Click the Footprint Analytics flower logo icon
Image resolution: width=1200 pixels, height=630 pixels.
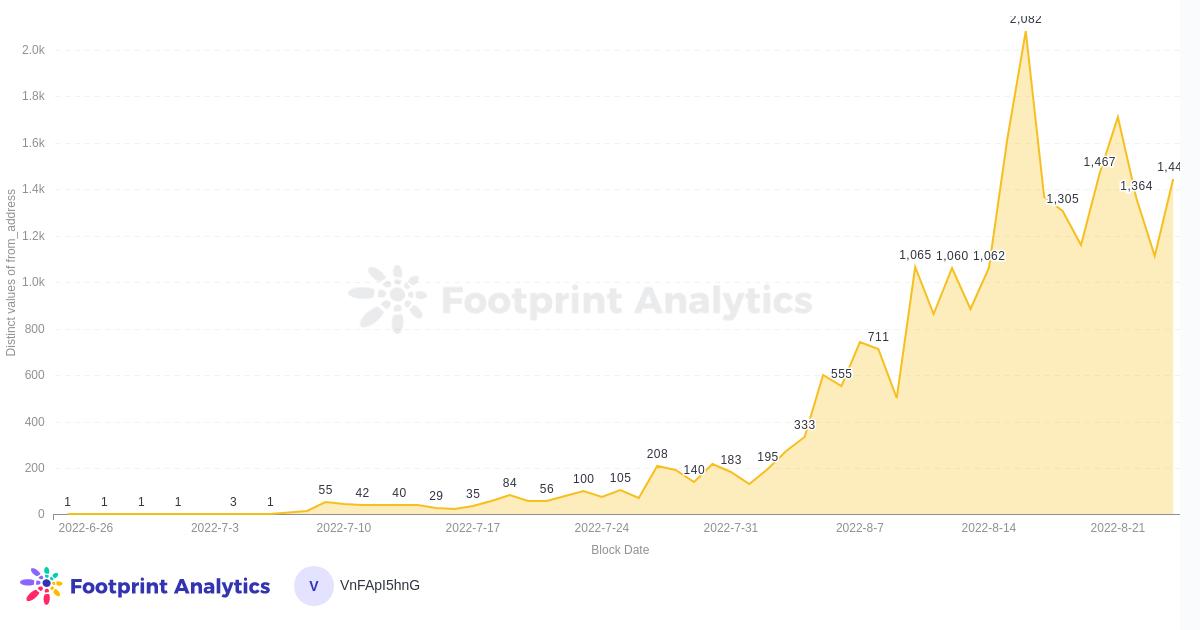point(41,586)
